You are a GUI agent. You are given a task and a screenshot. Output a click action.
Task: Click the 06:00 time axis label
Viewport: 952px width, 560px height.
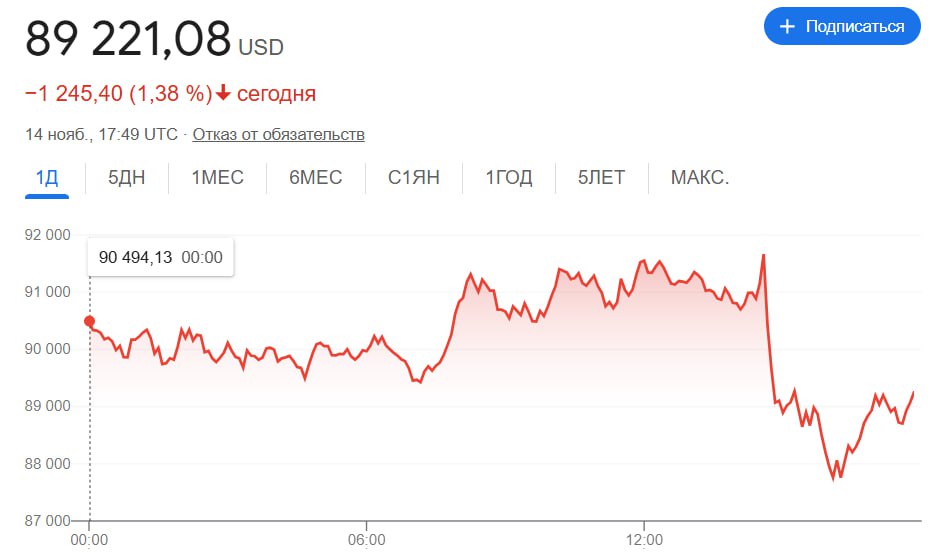367,540
